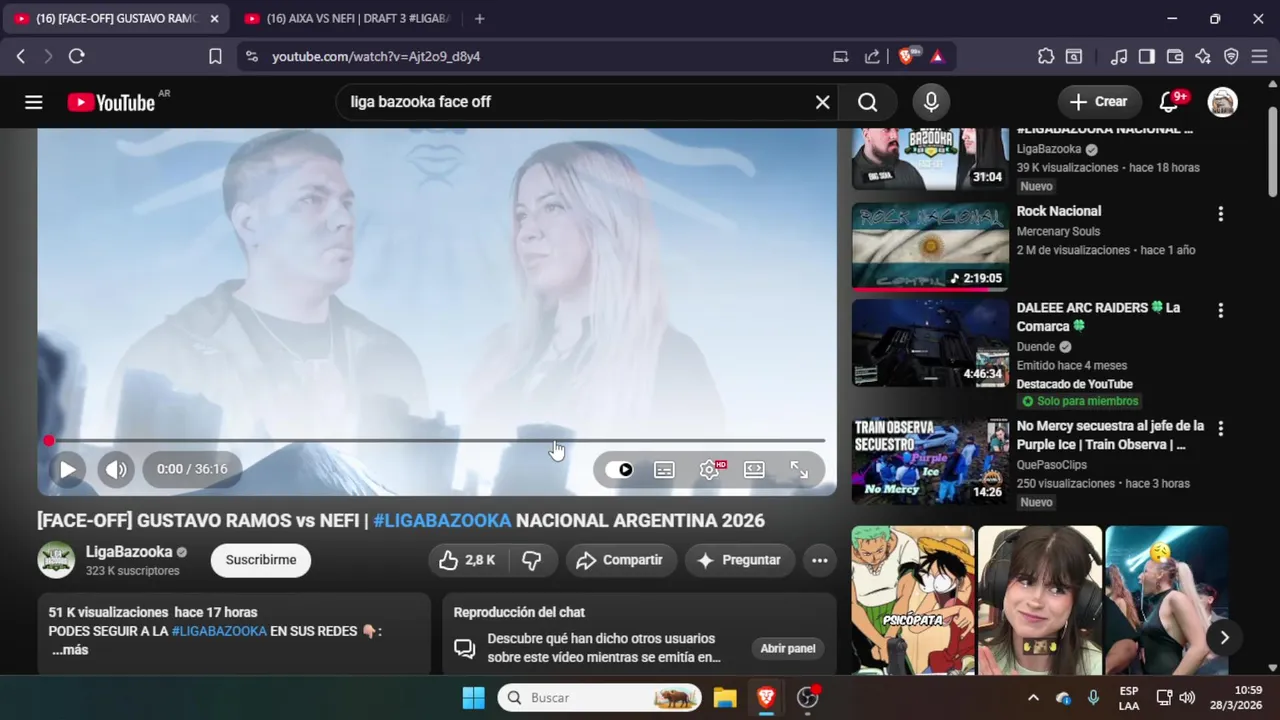Screen dimensions: 1280x720
Task: Switch to the AIXA VS NEFI tab
Action: click(347, 19)
